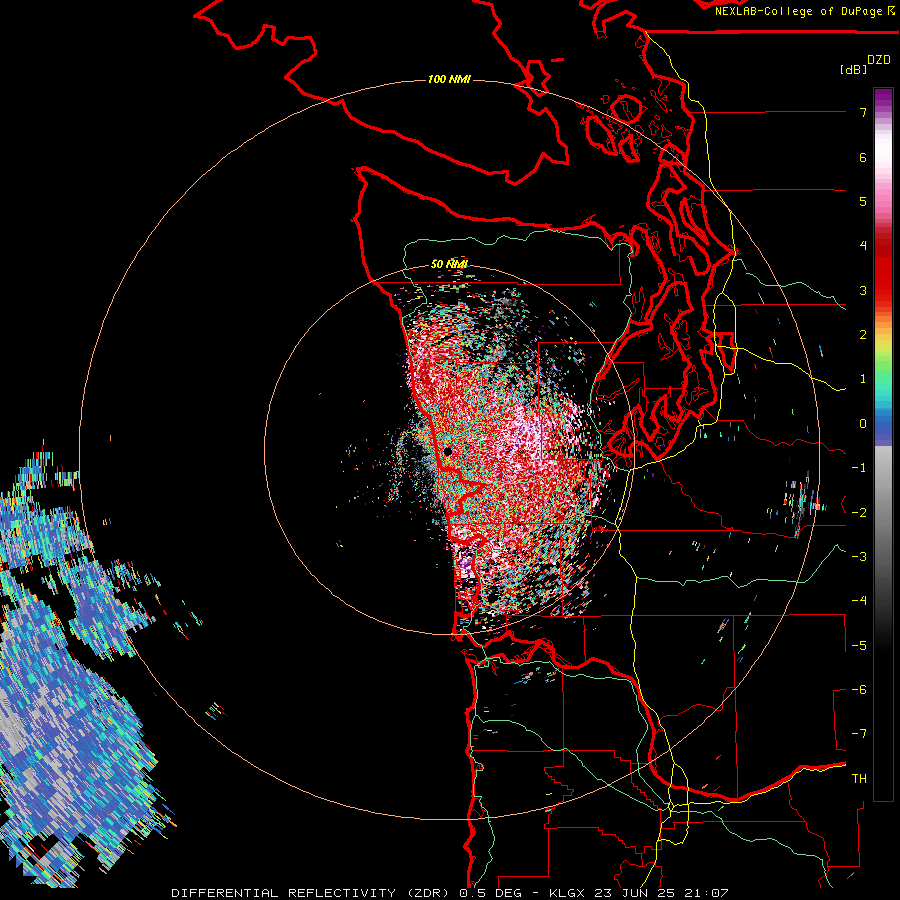Click the -1 value on color scale
900x900 pixels.
[859, 468]
